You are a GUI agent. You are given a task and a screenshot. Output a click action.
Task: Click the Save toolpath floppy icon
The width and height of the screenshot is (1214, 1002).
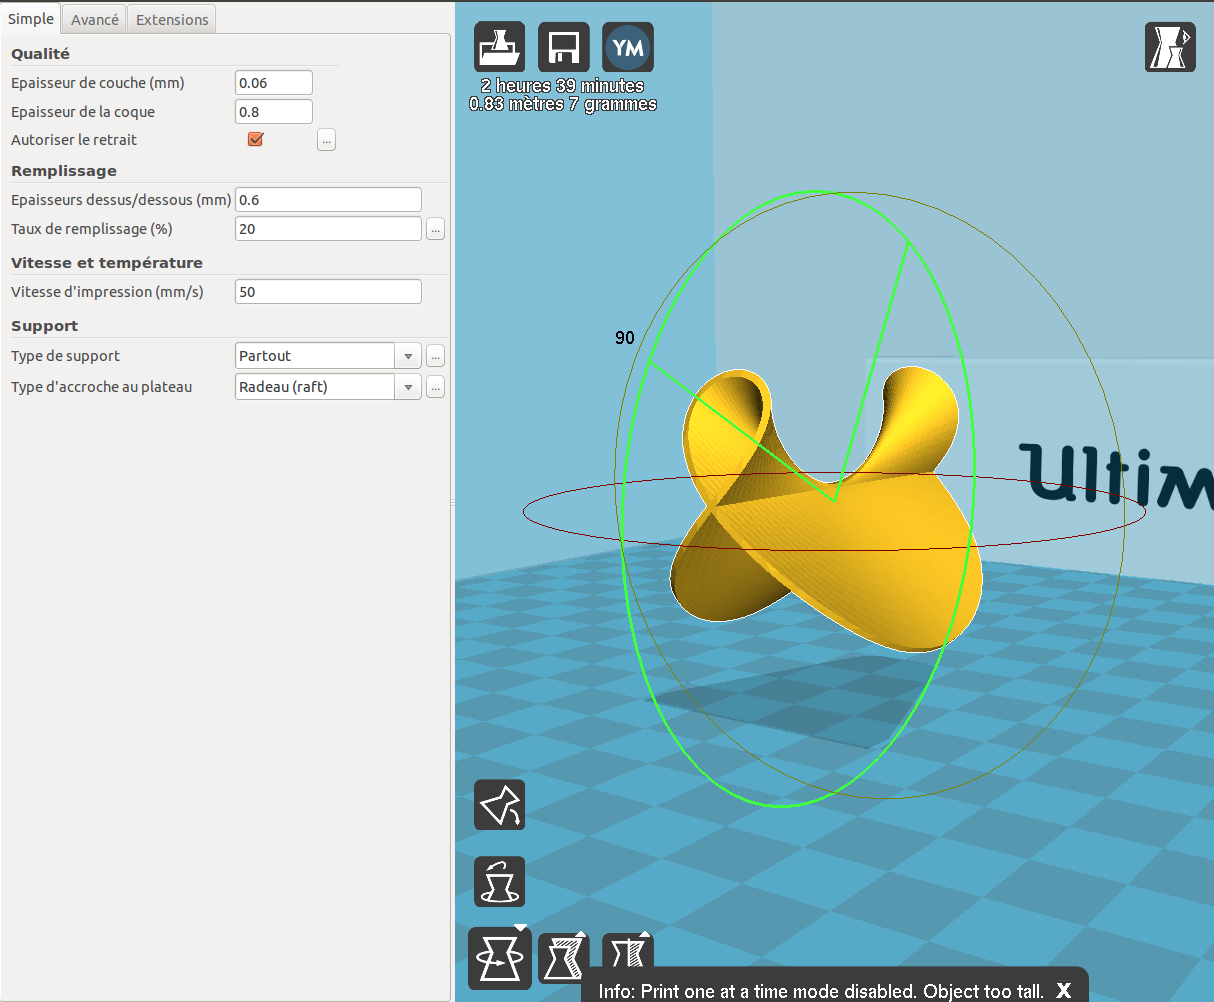564,47
